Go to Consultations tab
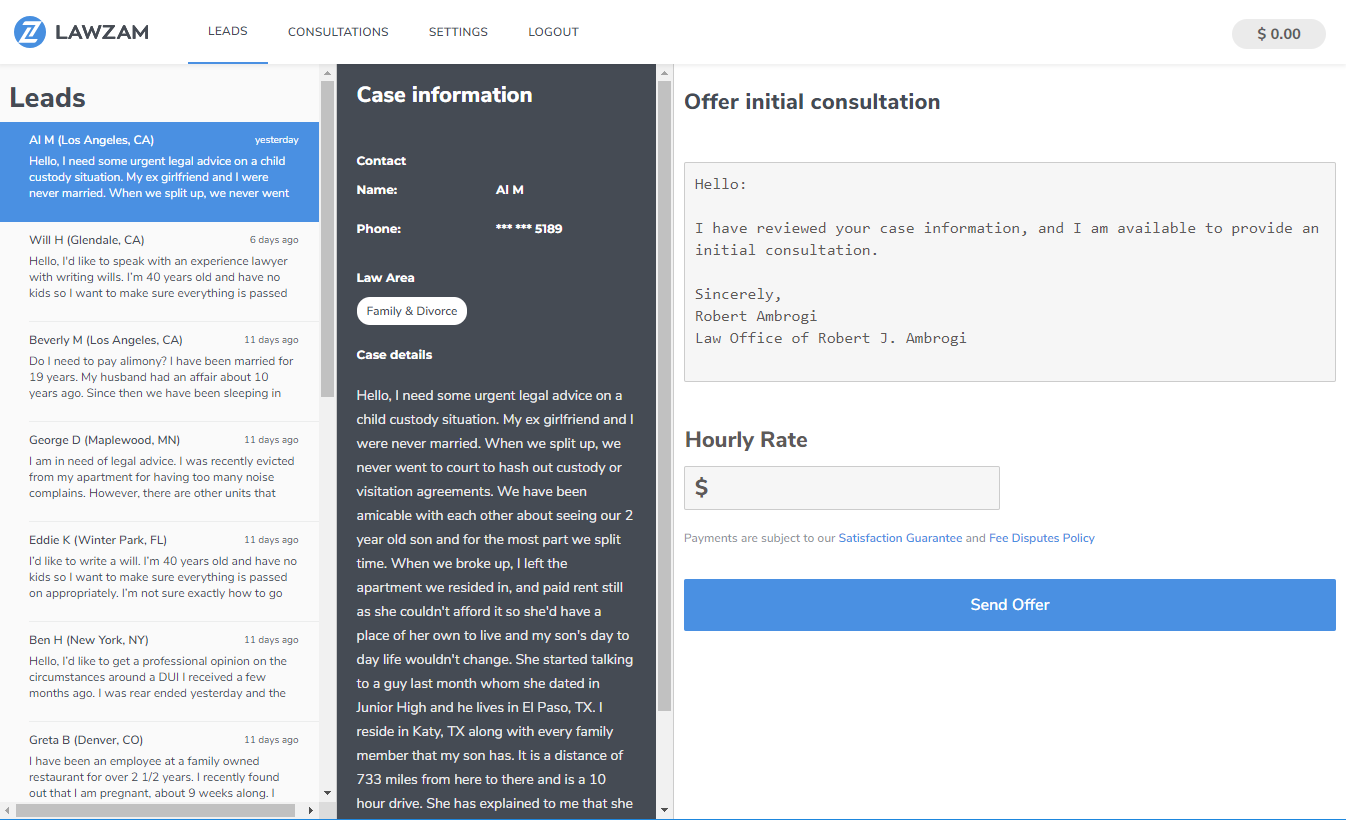 click(x=338, y=32)
